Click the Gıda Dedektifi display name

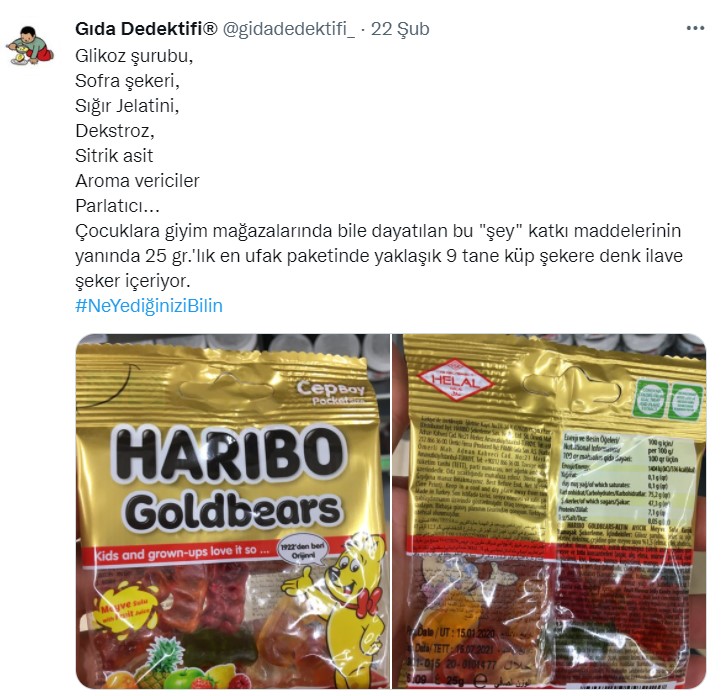coord(146,29)
